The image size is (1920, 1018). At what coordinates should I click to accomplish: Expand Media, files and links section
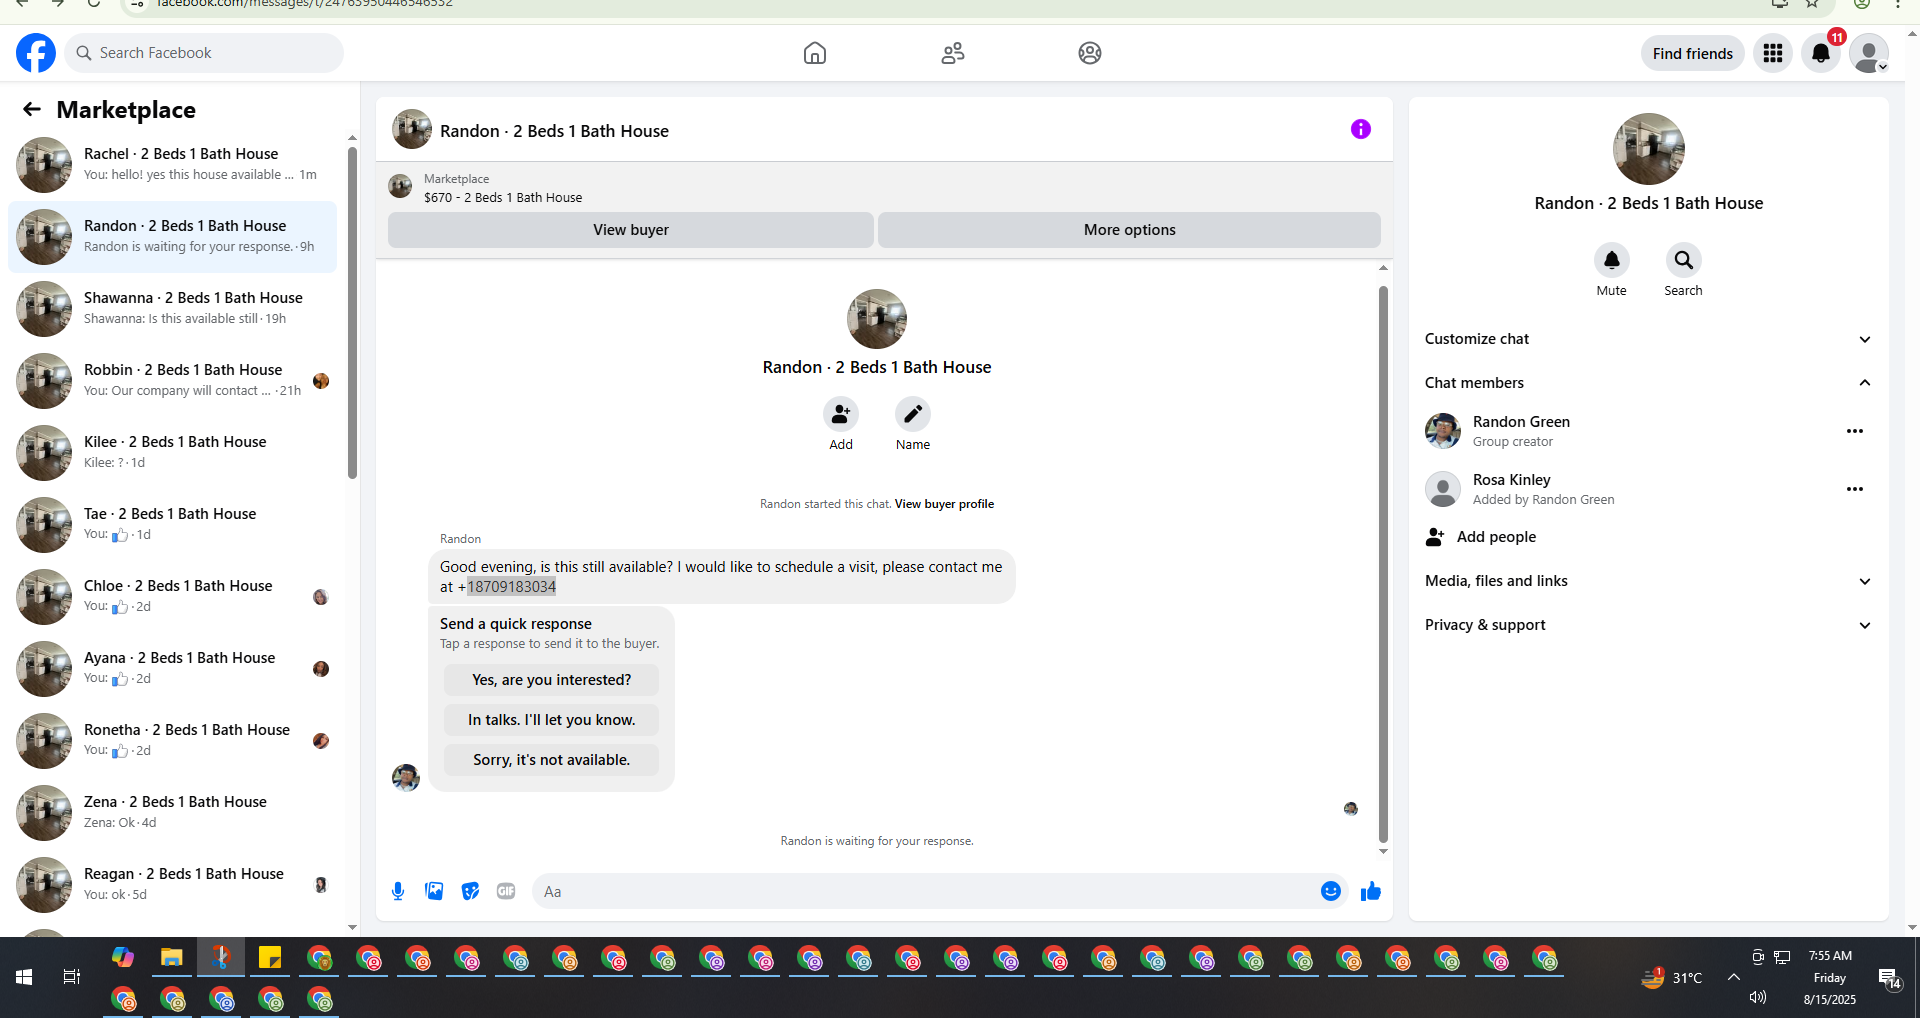[1649, 581]
